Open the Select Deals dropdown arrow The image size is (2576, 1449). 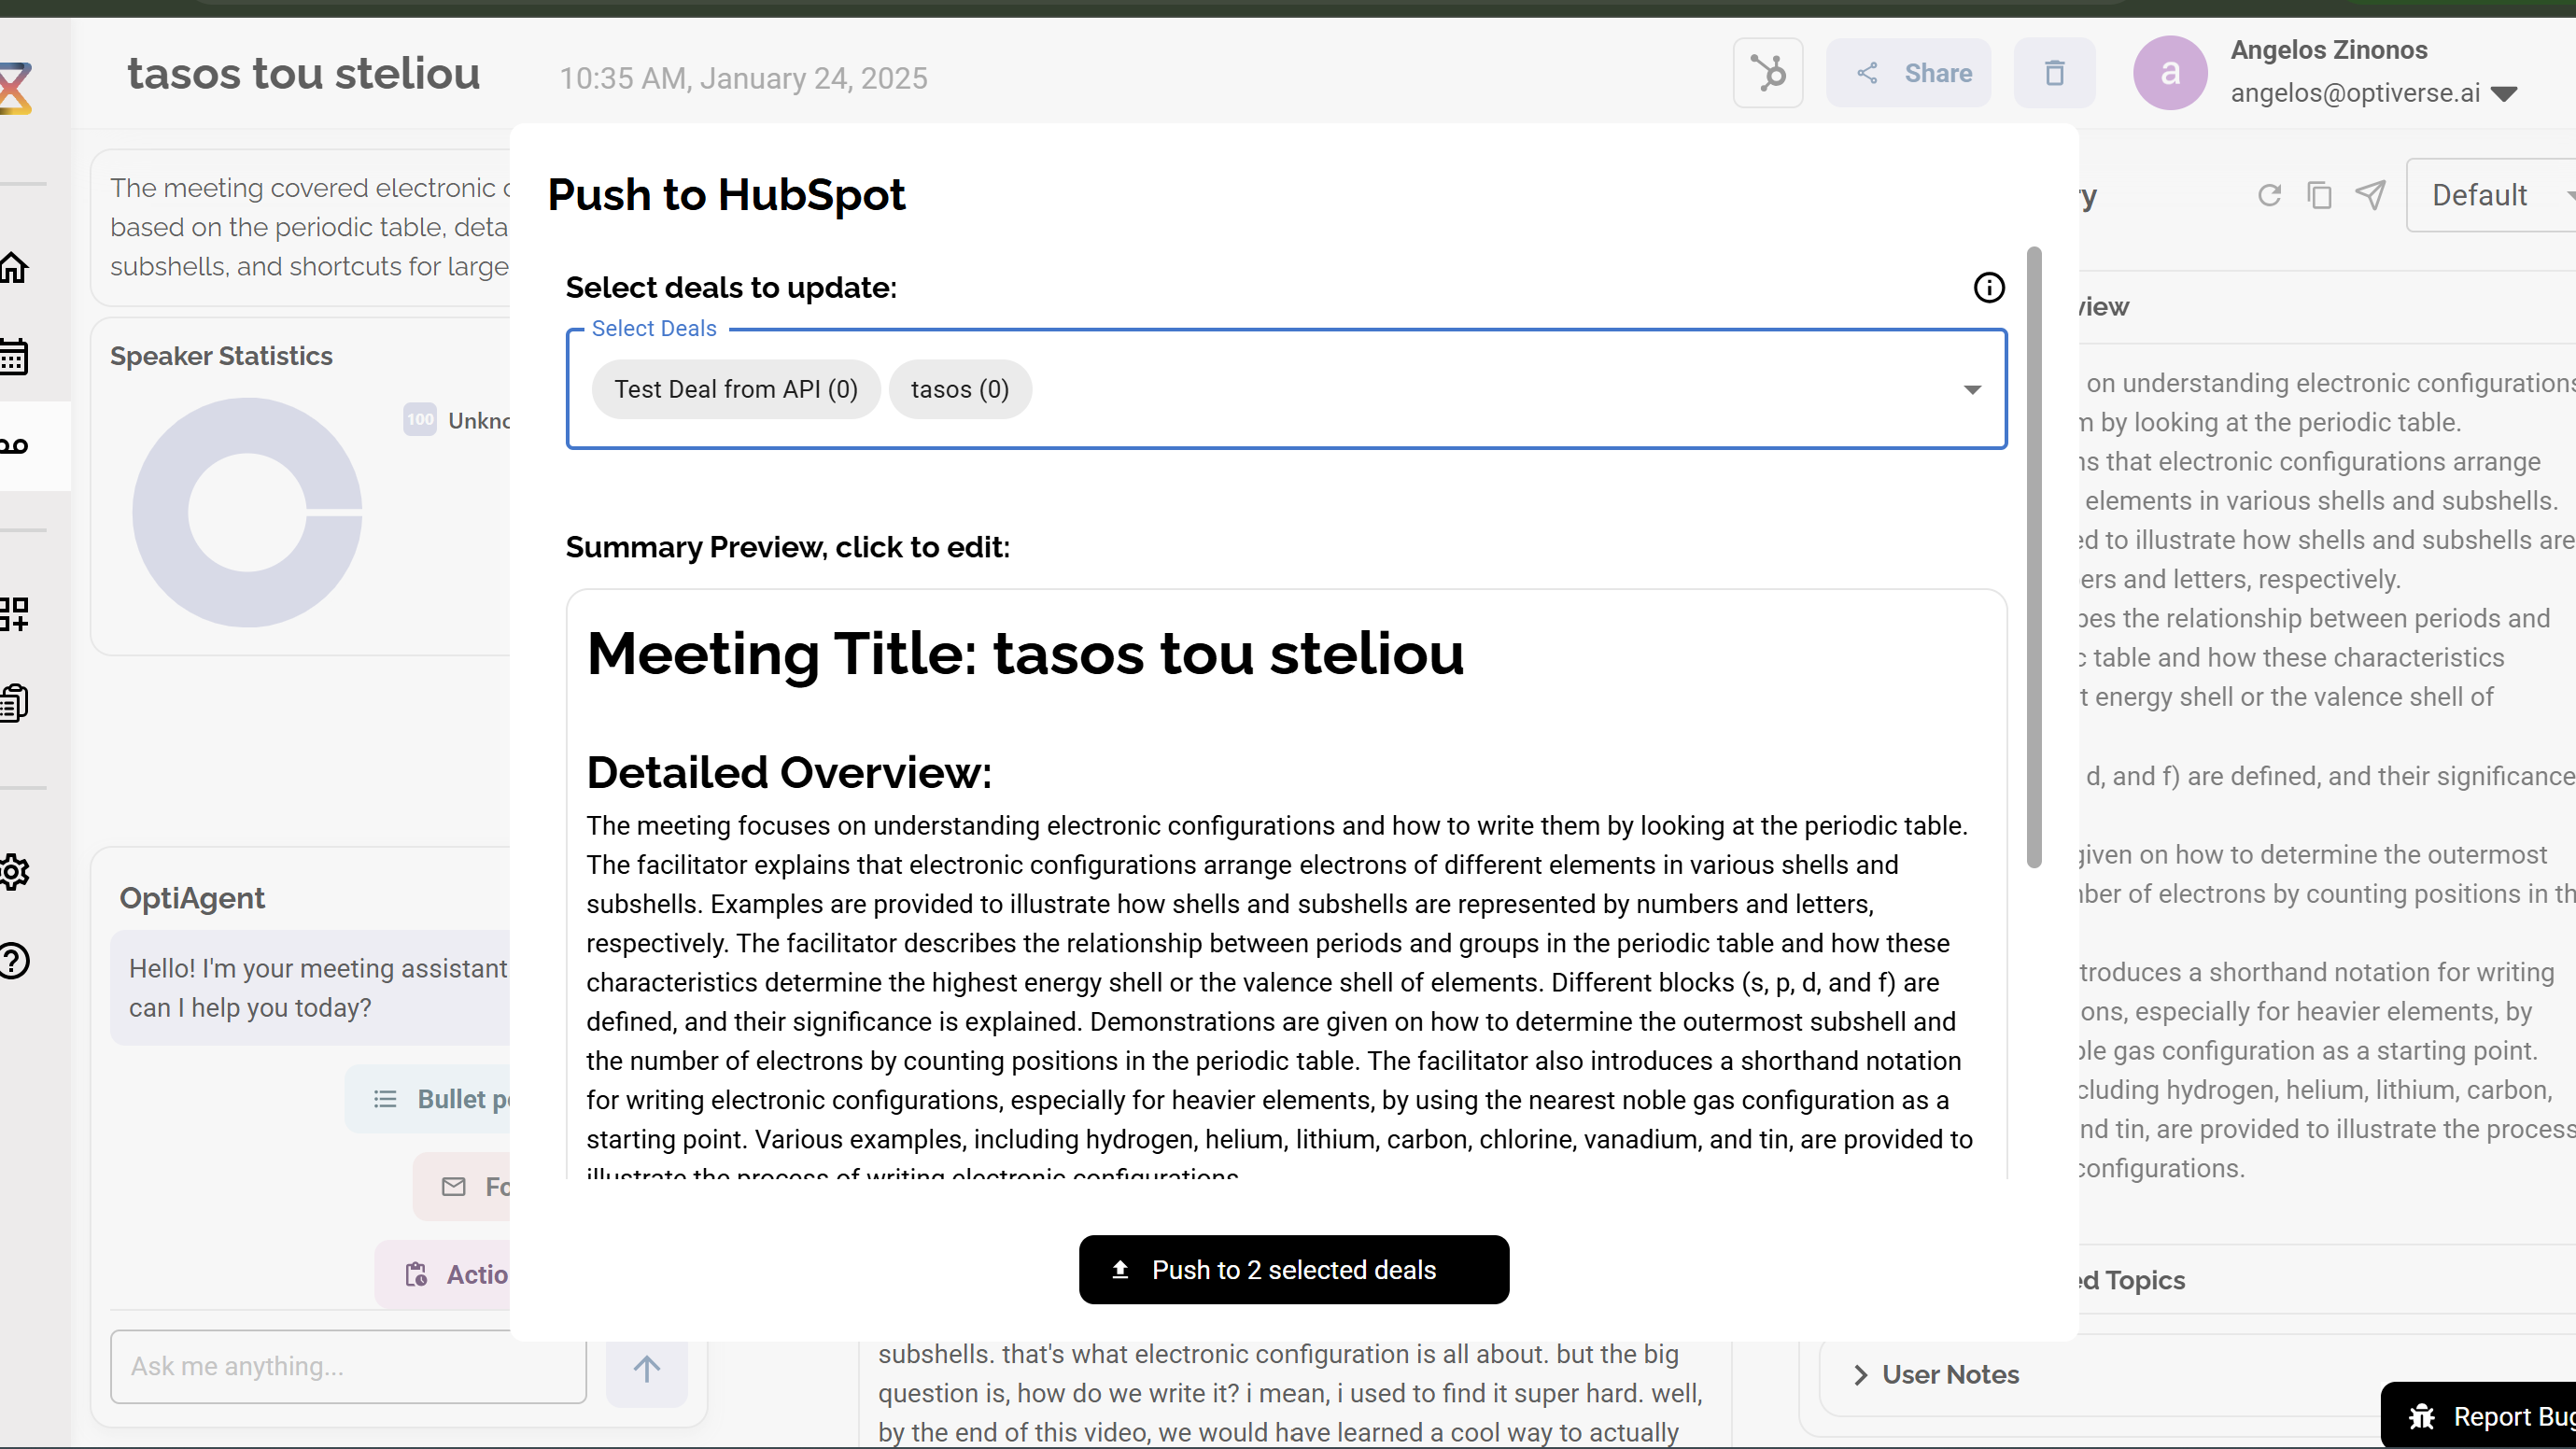(1971, 390)
